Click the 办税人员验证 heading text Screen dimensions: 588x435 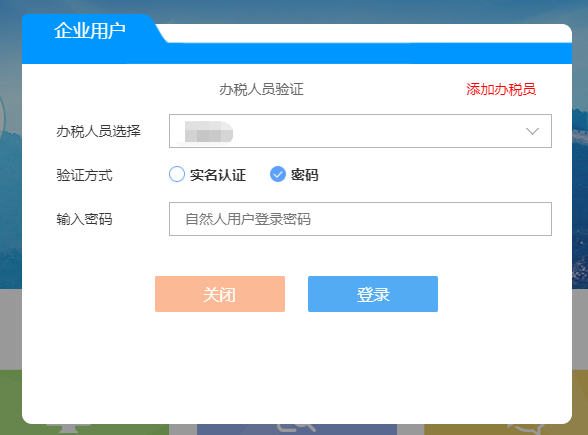pos(261,90)
